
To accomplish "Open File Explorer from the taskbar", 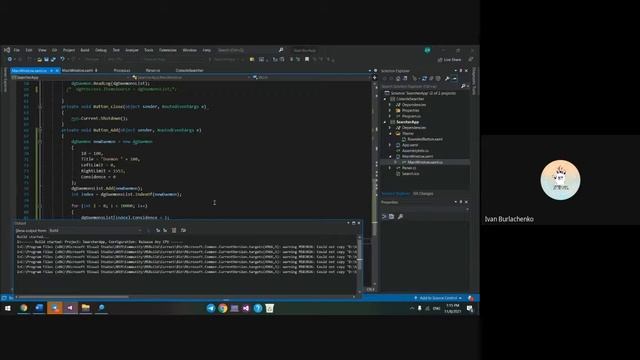I will click(86, 308).
